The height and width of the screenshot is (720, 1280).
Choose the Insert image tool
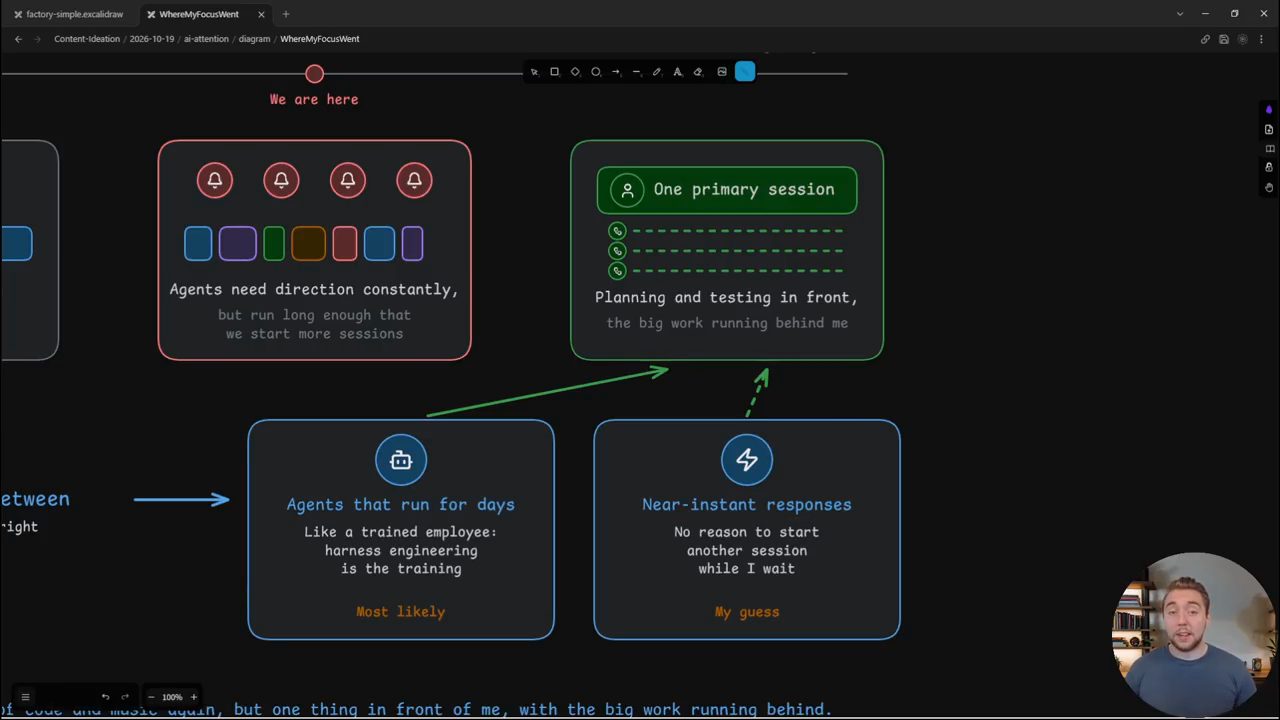pos(722,72)
